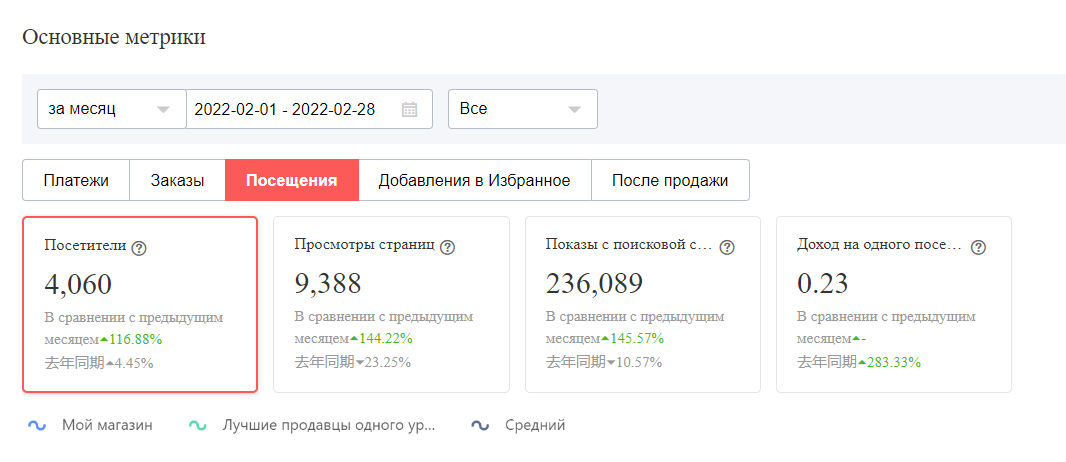Click the 0.23 revenue value
Screen dimensions: 1066x462
[823, 285]
